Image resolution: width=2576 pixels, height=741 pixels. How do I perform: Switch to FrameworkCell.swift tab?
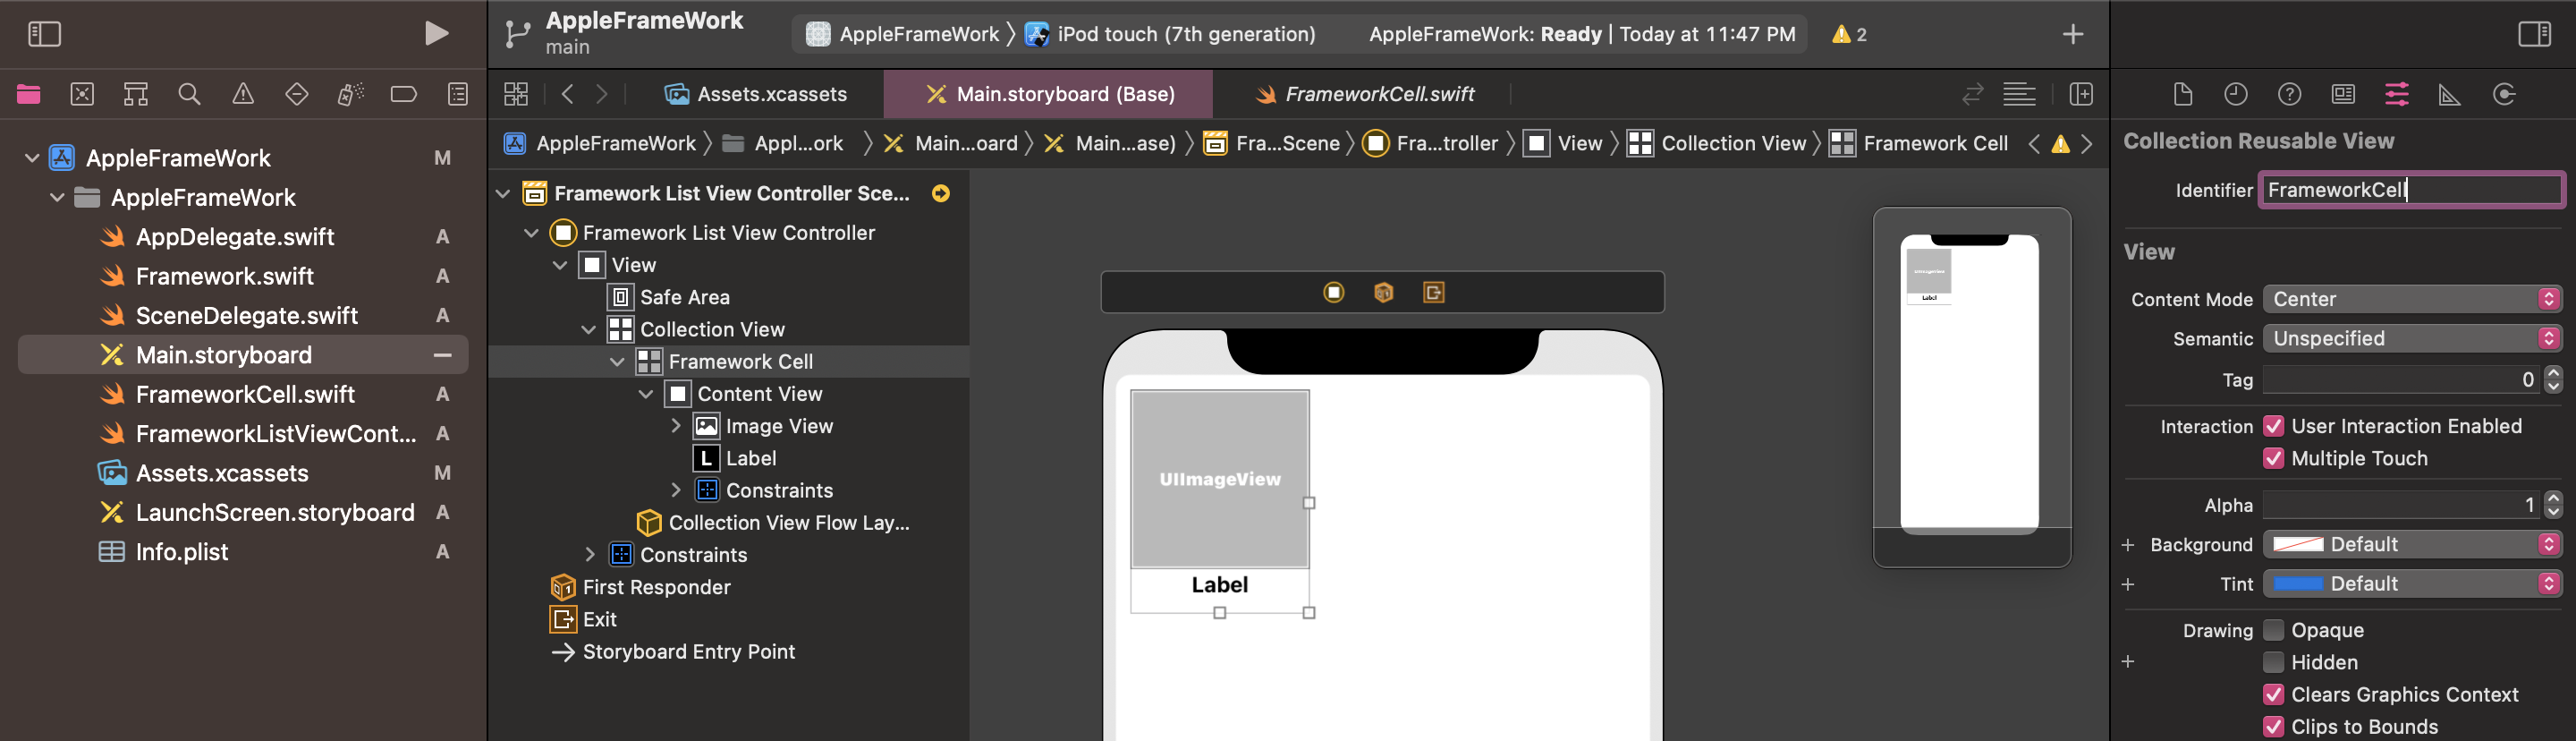pyautogui.click(x=1364, y=95)
